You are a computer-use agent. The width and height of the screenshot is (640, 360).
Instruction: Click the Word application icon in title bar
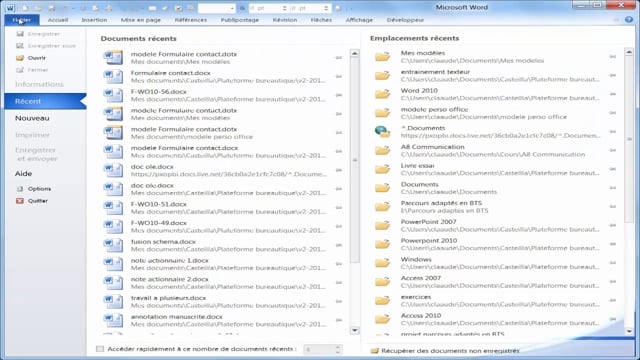(x=10, y=8)
